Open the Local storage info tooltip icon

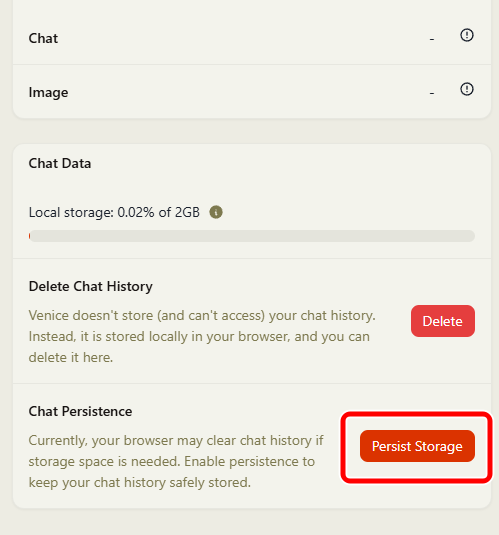216,212
